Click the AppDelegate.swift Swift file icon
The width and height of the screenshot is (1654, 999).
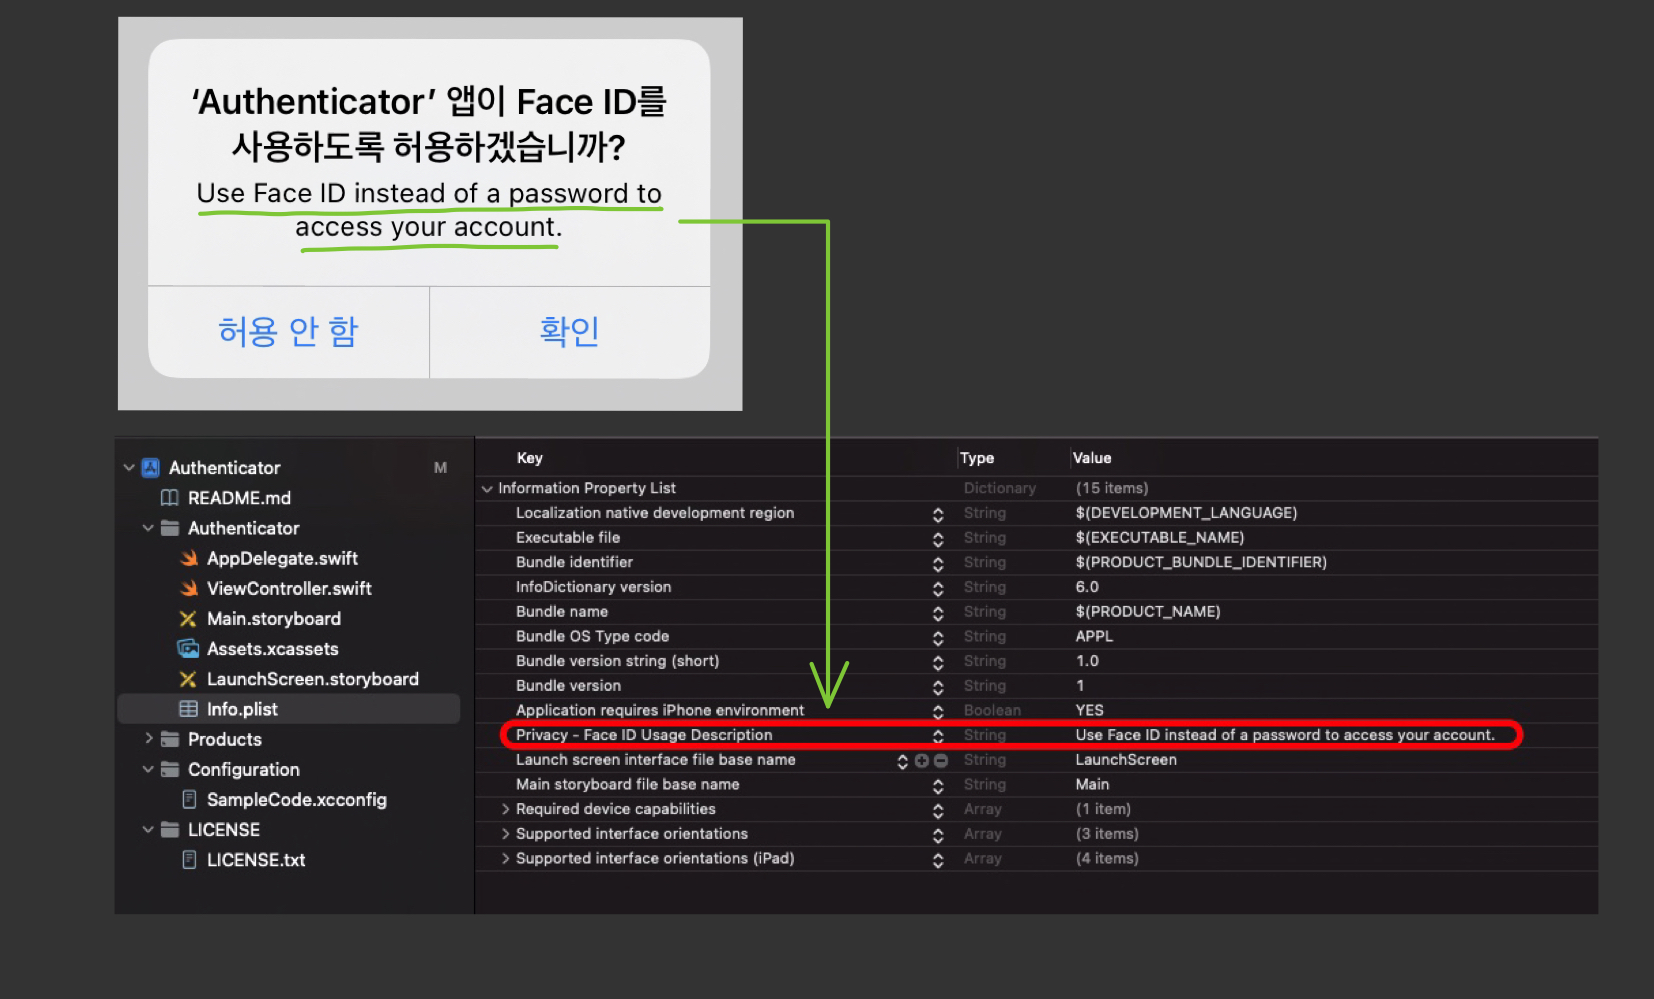189,558
